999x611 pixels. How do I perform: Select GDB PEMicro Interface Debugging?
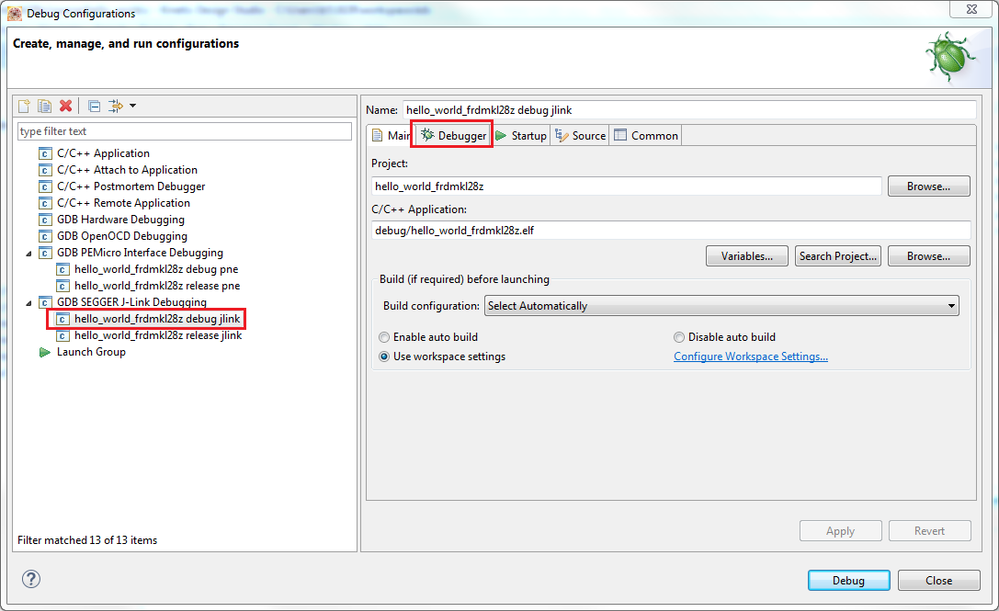(140, 253)
